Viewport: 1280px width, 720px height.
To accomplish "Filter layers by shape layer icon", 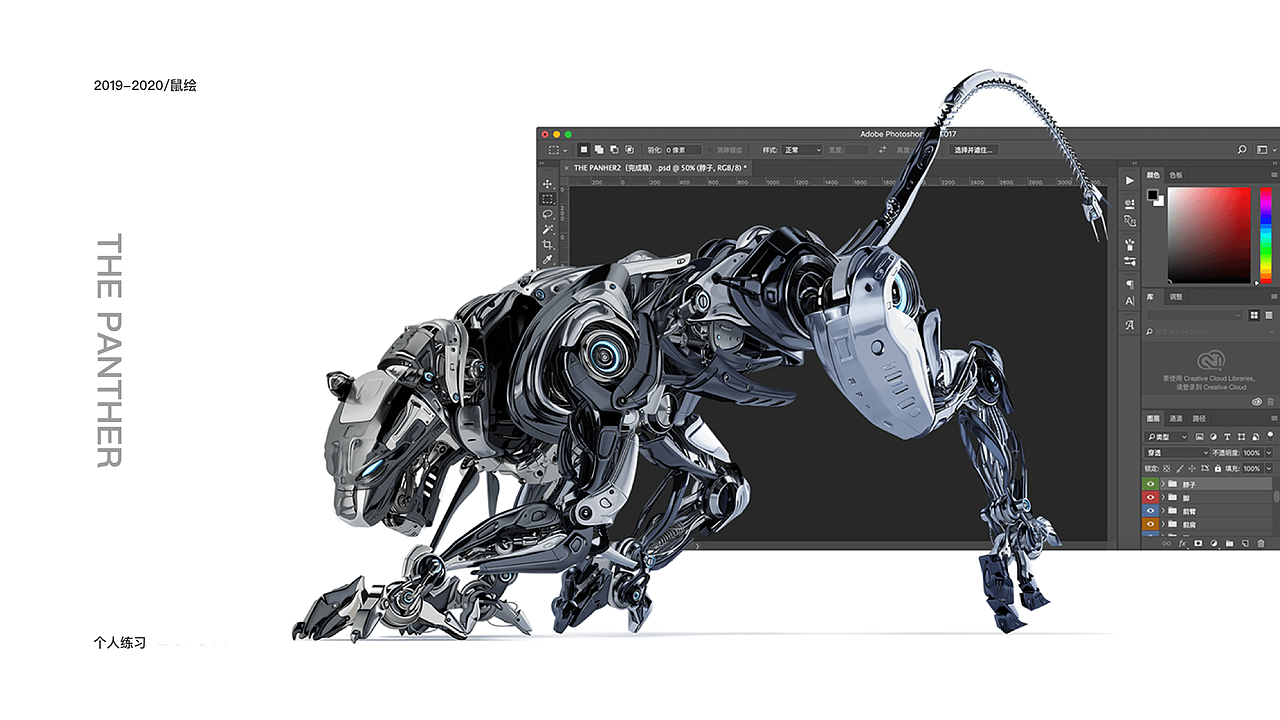I will (x=1241, y=437).
